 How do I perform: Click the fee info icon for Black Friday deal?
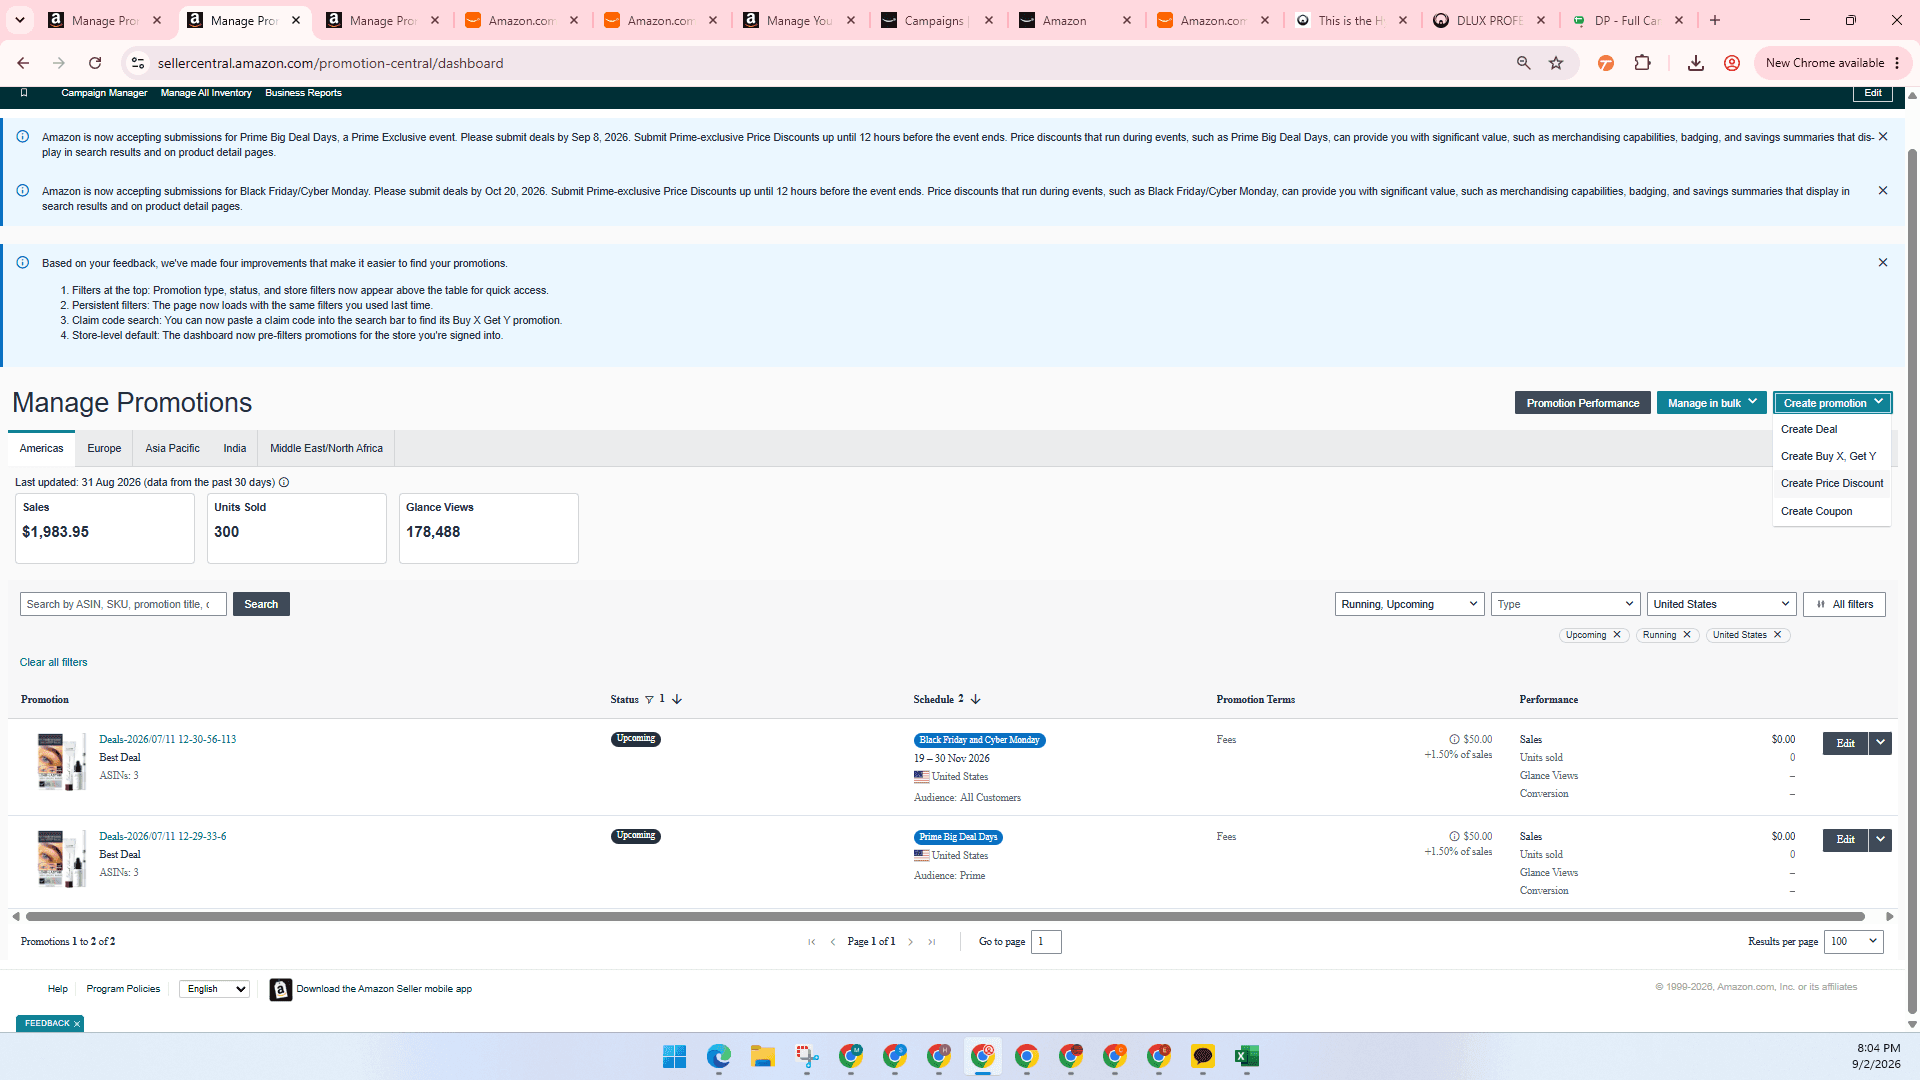point(1455,740)
